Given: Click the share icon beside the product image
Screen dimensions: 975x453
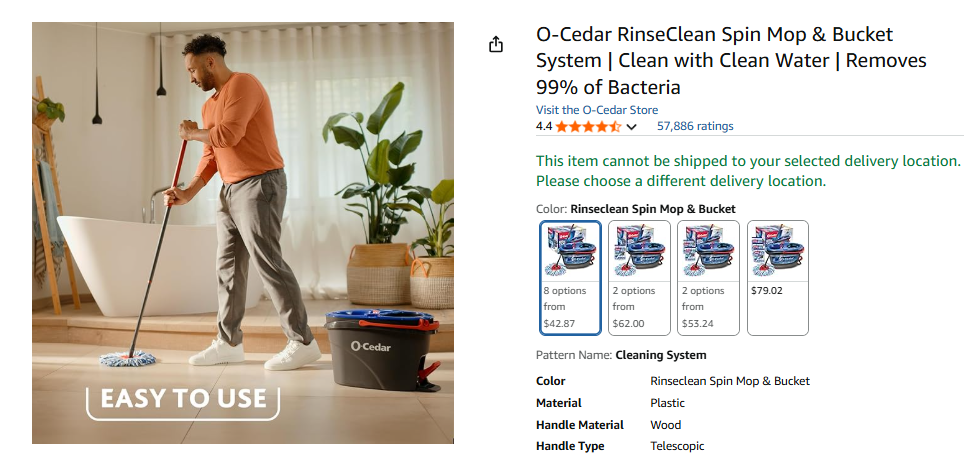Looking at the screenshot, I should (x=495, y=45).
